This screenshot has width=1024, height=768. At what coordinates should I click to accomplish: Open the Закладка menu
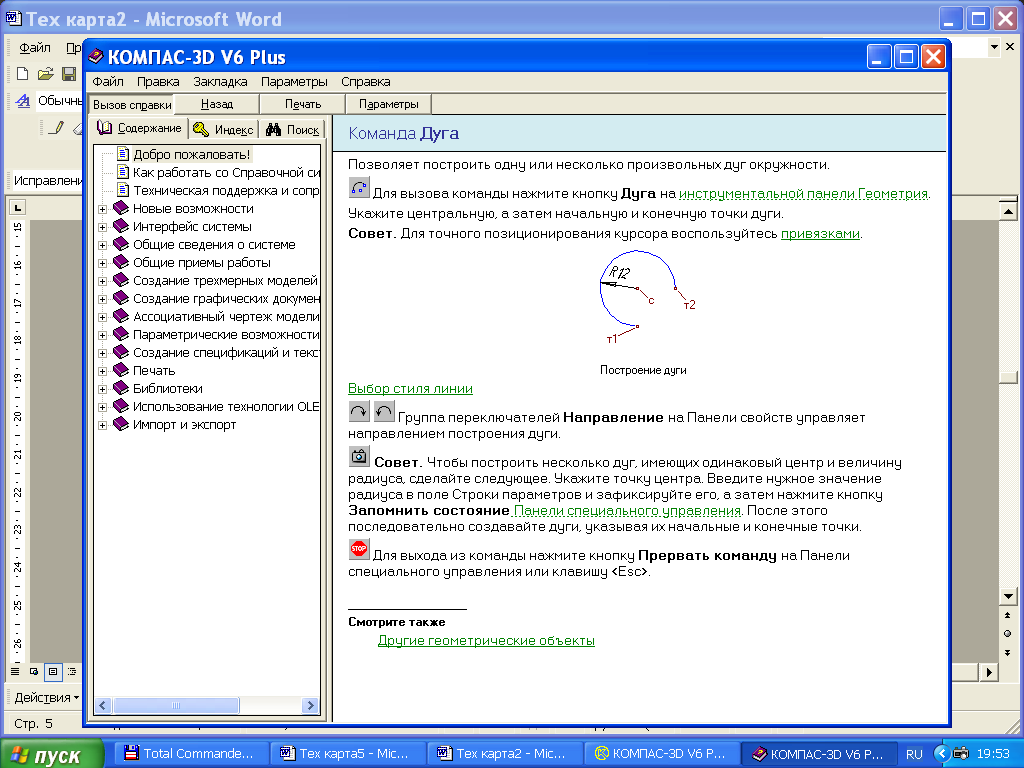[220, 82]
